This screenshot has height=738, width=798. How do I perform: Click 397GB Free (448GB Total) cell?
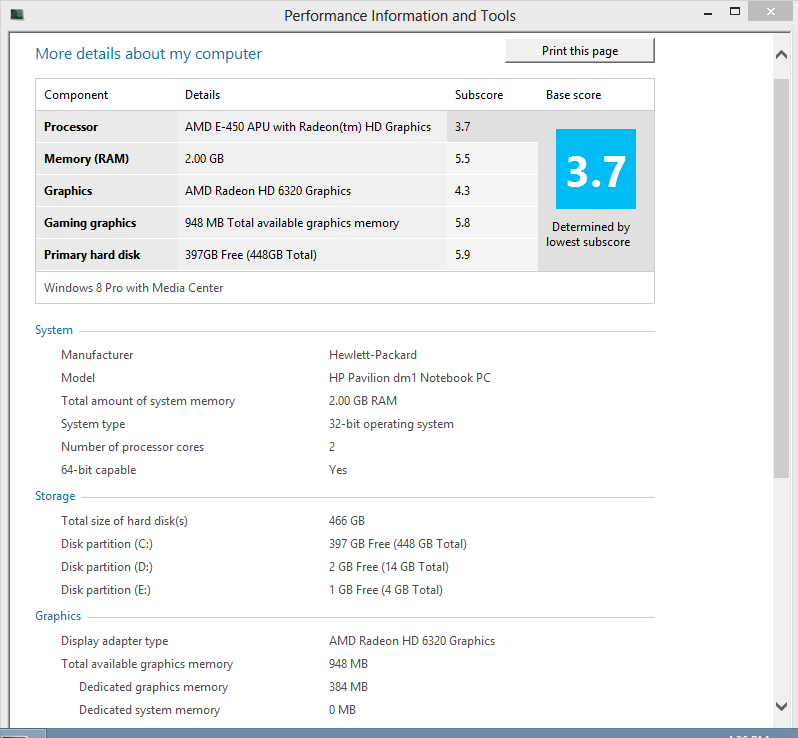click(x=251, y=255)
